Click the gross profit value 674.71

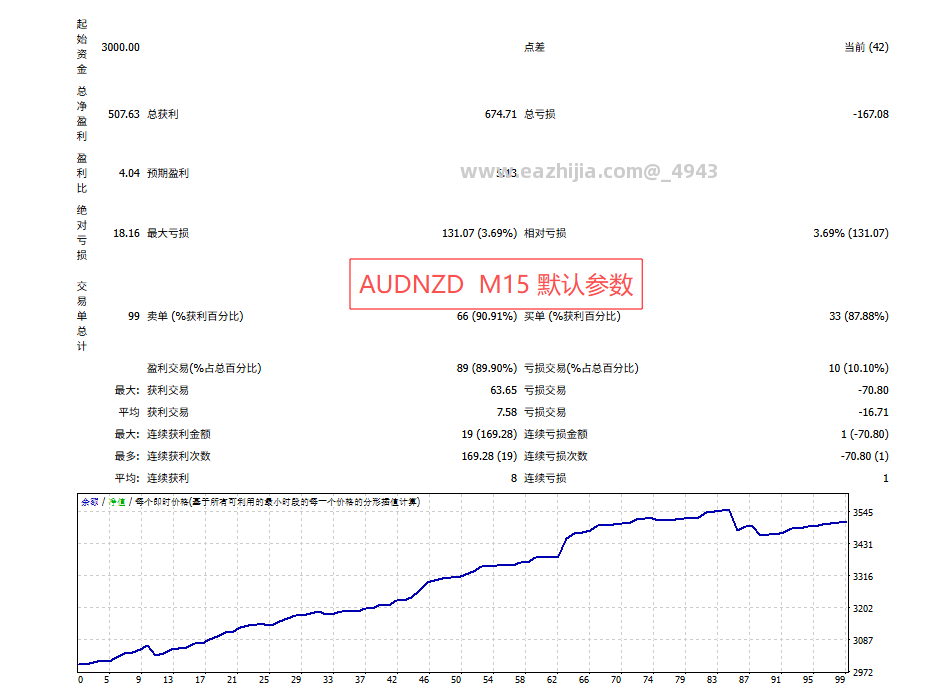(501, 114)
